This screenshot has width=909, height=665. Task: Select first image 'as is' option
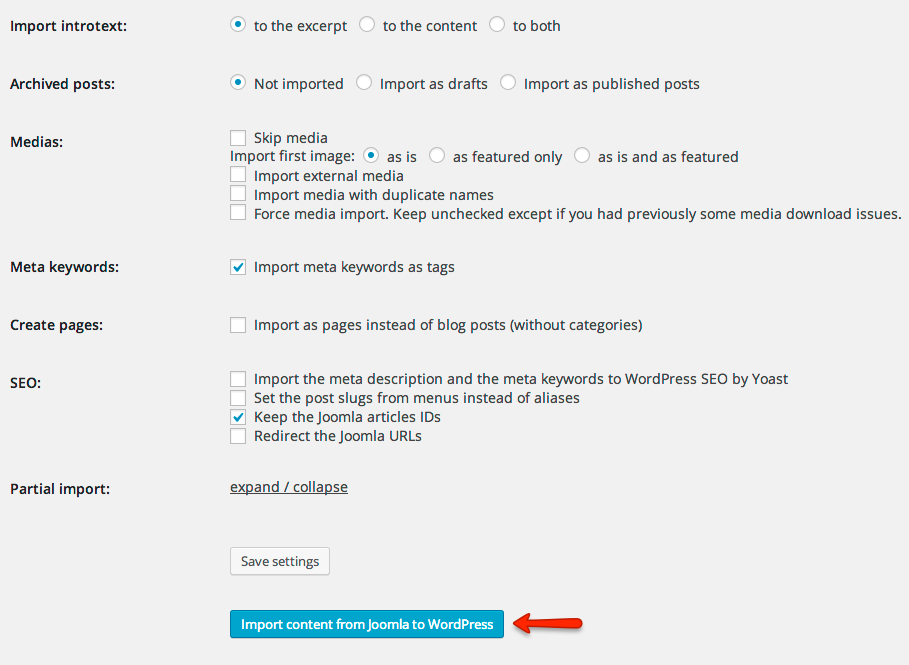(x=371, y=156)
